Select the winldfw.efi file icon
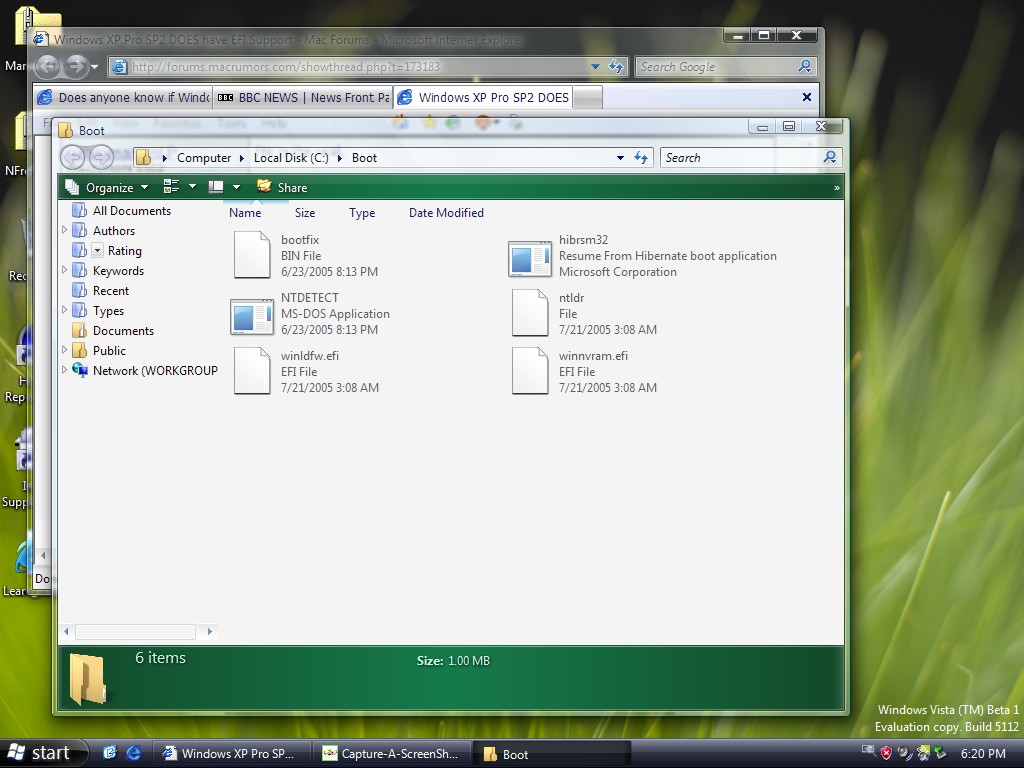The image size is (1024, 768). point(252,370)
